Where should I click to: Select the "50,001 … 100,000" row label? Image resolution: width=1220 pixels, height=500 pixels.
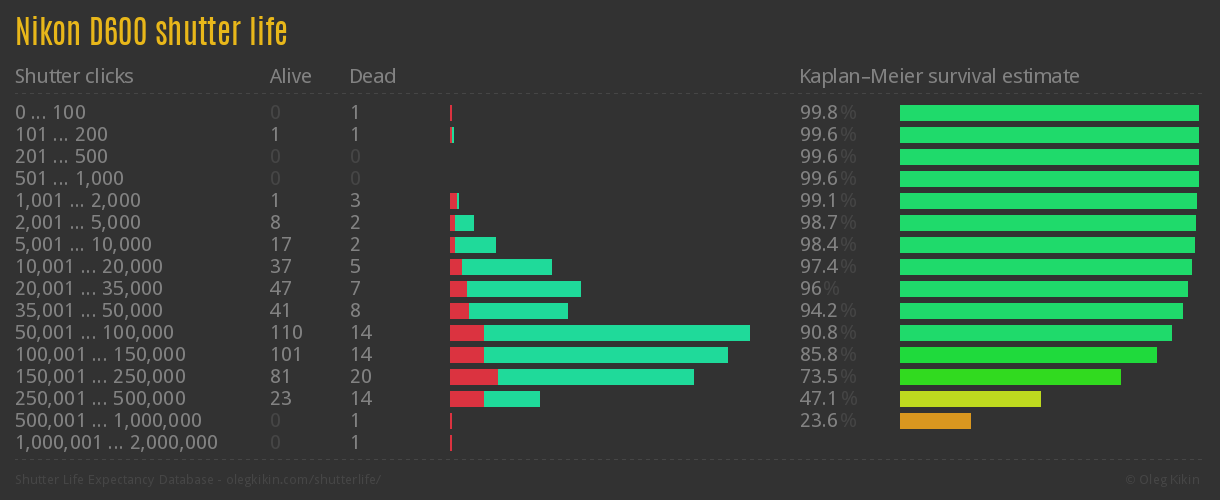coord(94,333)
